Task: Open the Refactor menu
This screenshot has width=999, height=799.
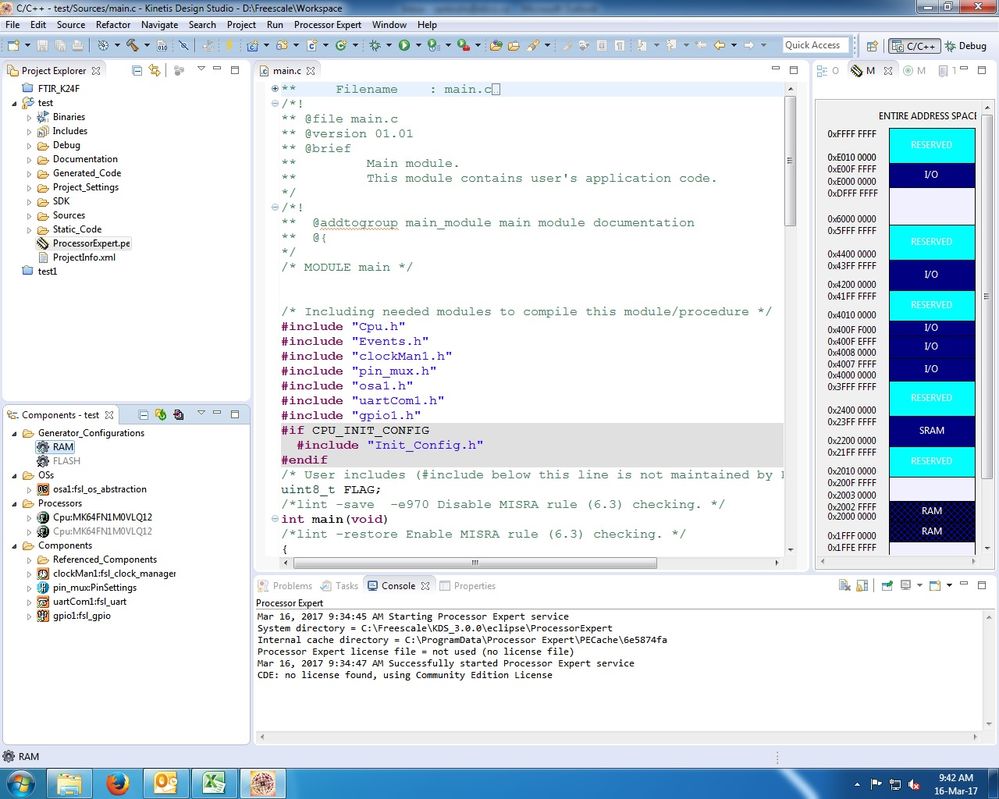Action: 113,25
